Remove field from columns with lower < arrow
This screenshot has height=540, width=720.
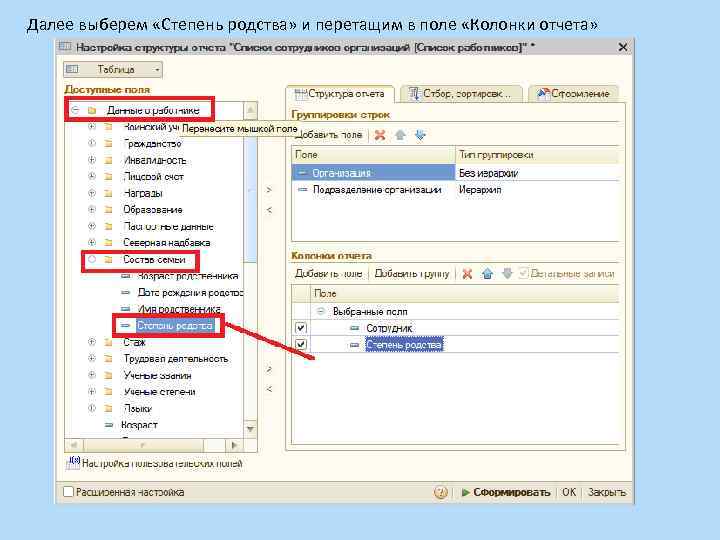pos(269,389)
